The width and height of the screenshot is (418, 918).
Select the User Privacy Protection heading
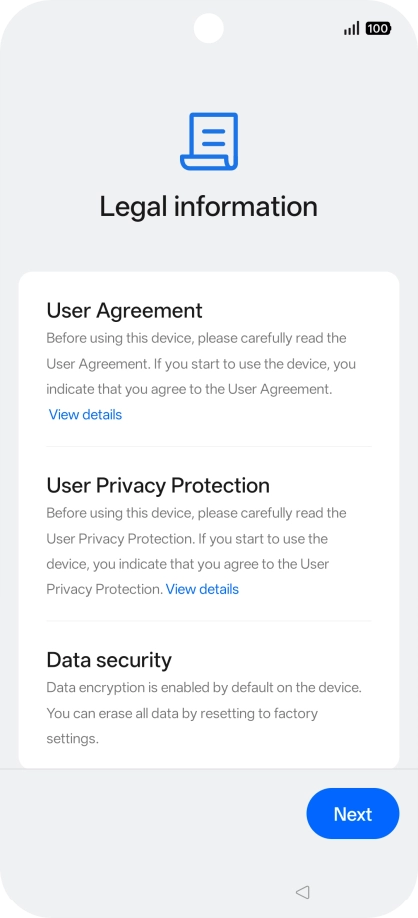click(158, 485)
